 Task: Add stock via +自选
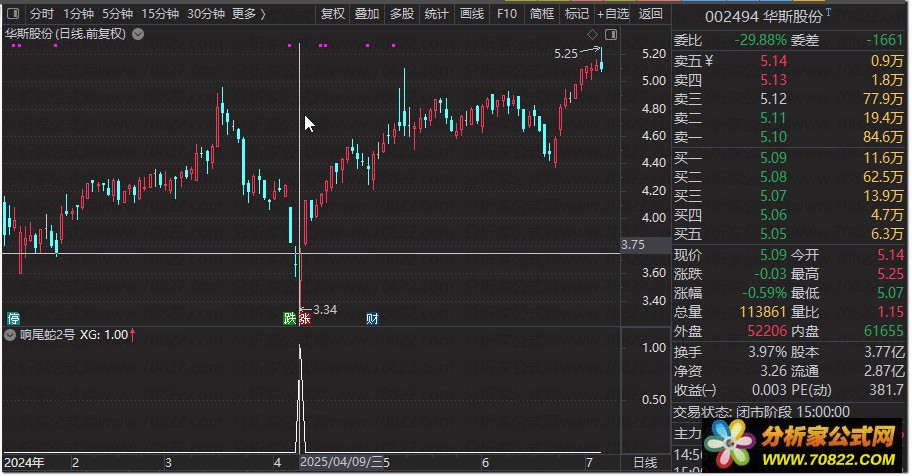613,13
